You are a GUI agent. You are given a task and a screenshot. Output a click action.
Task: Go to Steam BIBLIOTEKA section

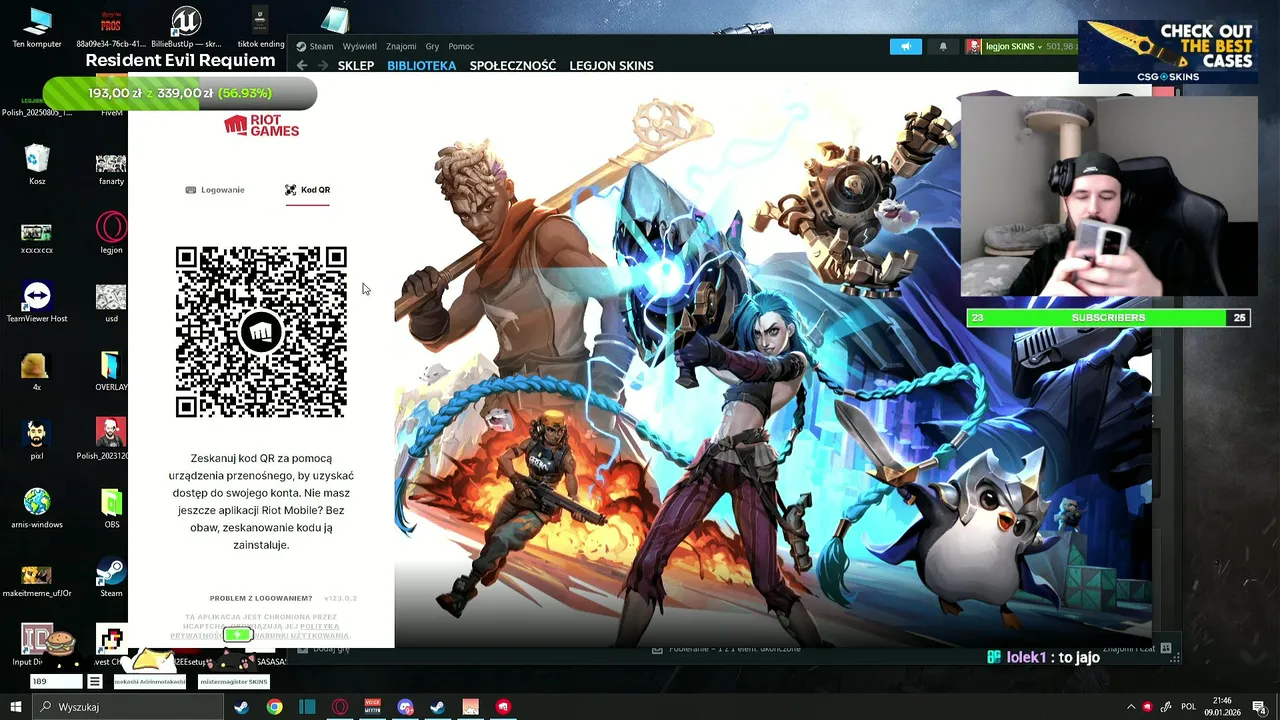pyautogui.click(x=421, y=66)
